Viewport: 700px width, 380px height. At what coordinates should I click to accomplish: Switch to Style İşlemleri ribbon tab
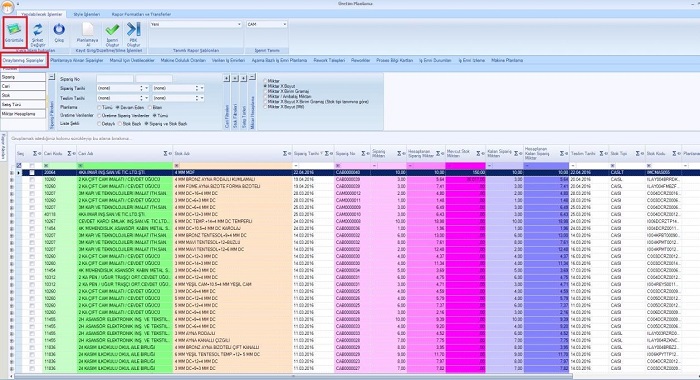[87, 14]
